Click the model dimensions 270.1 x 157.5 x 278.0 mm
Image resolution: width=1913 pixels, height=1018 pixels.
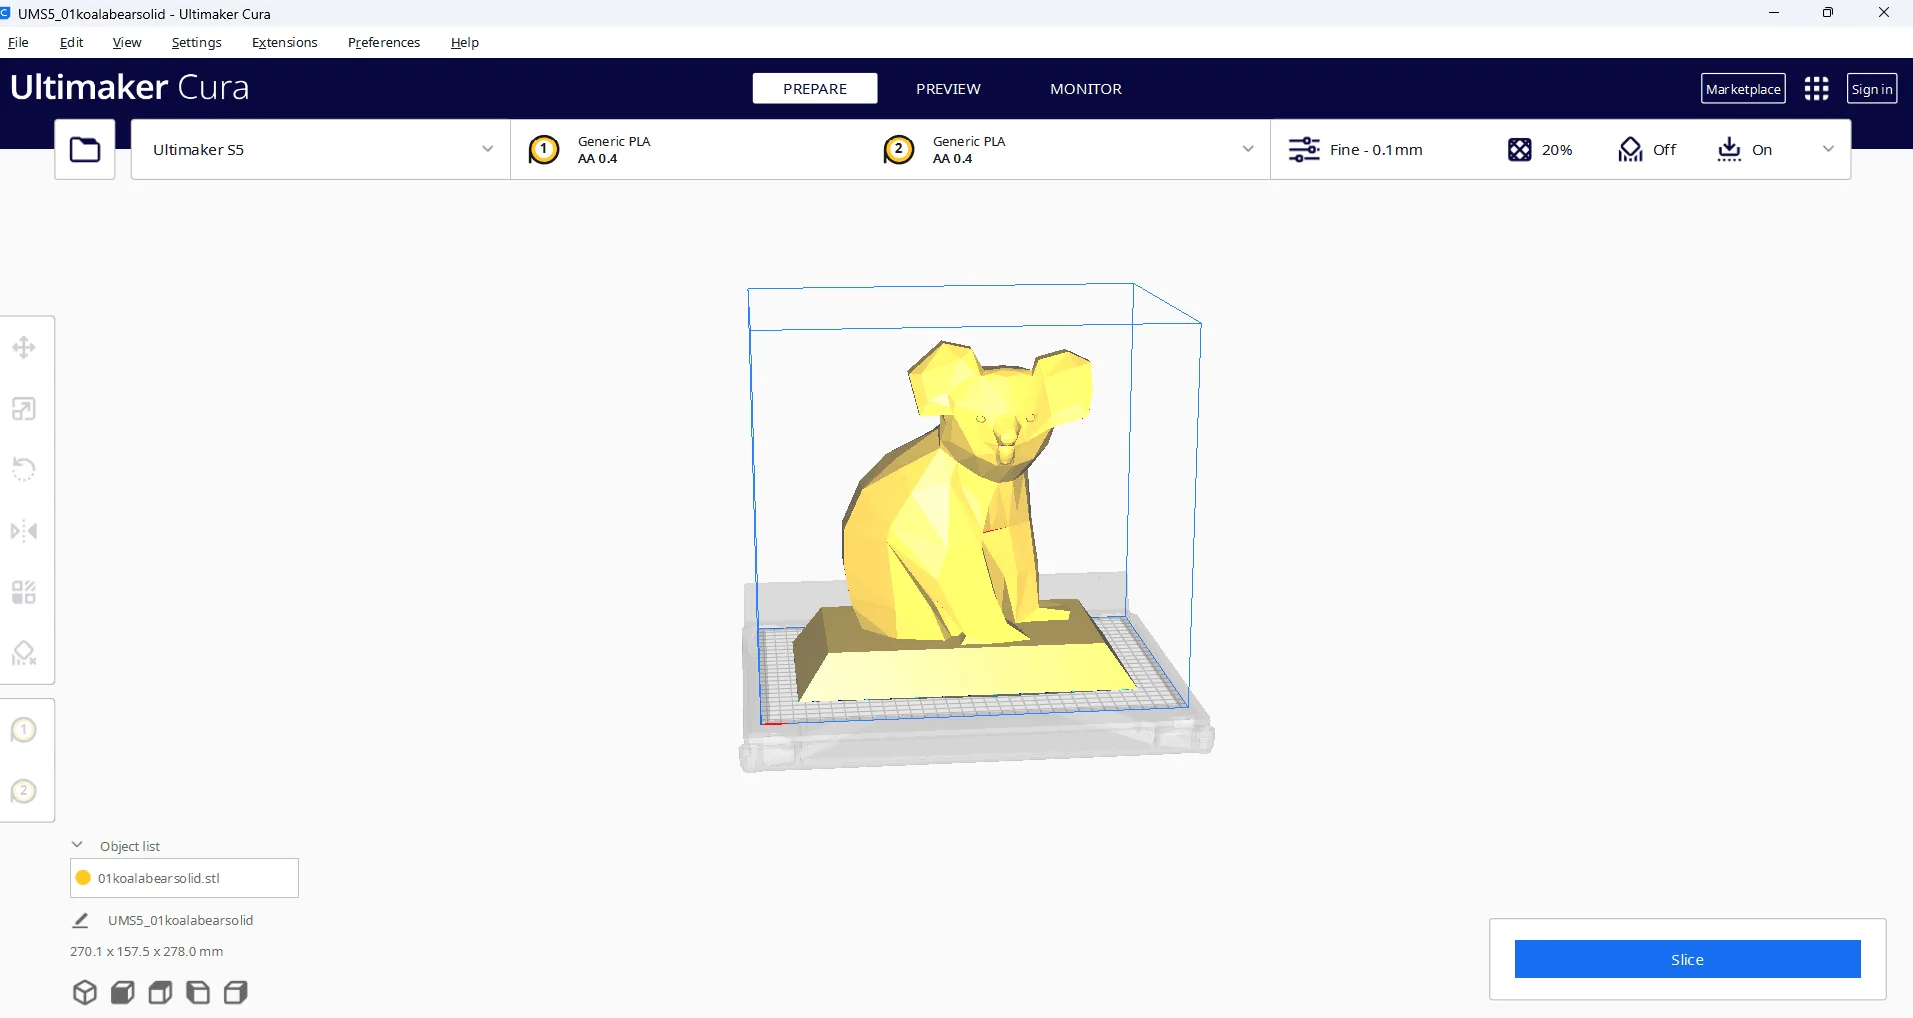point(146,951)
